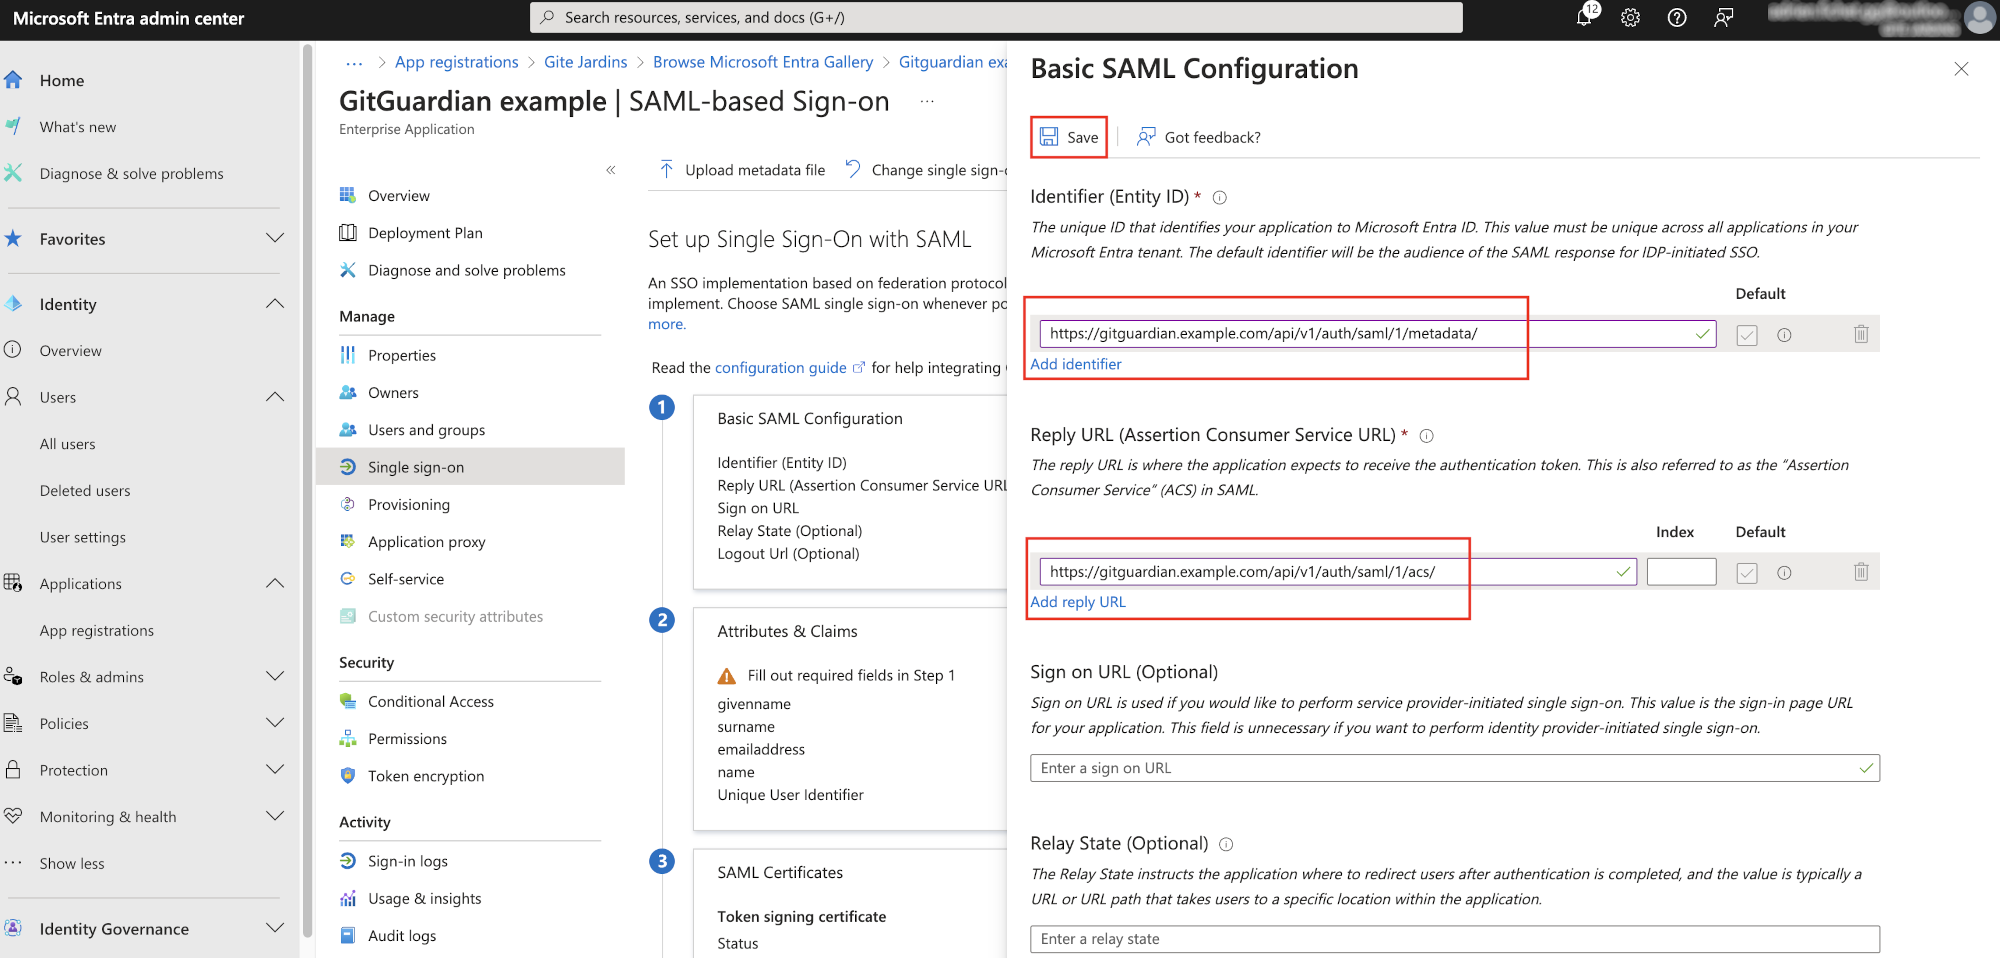Screen dimensions: 2000x958
Task: Delete the reply URL with trash icon
Action: pyautogui.click(x=1861, y=572)
